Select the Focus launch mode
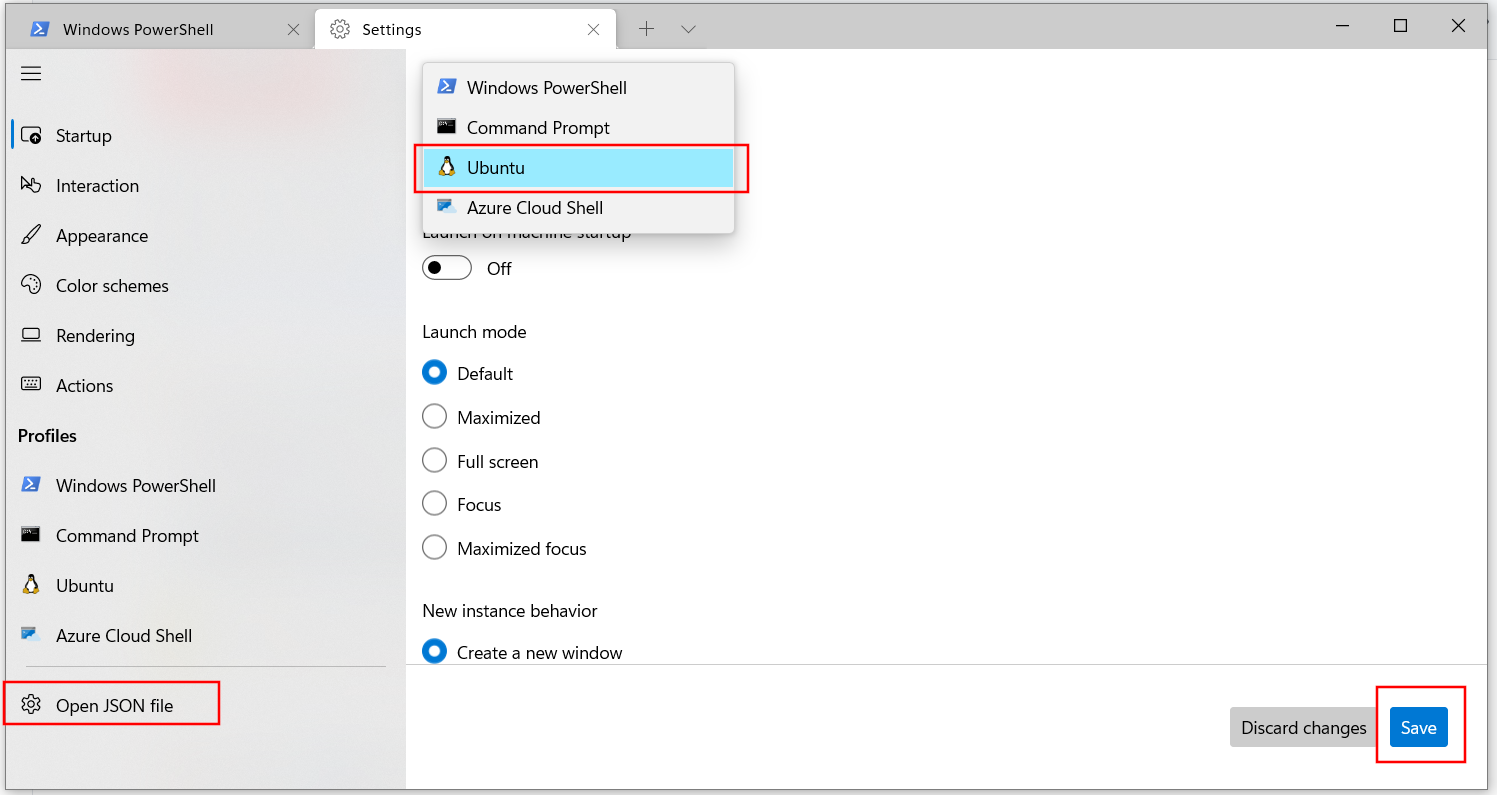 point(434,504)
